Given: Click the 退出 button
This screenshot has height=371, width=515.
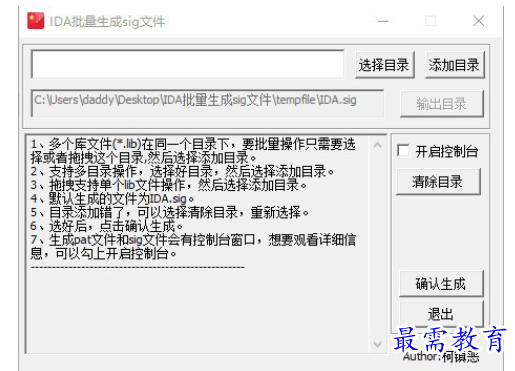Looking at the screenshot, I should pos(441,313).
